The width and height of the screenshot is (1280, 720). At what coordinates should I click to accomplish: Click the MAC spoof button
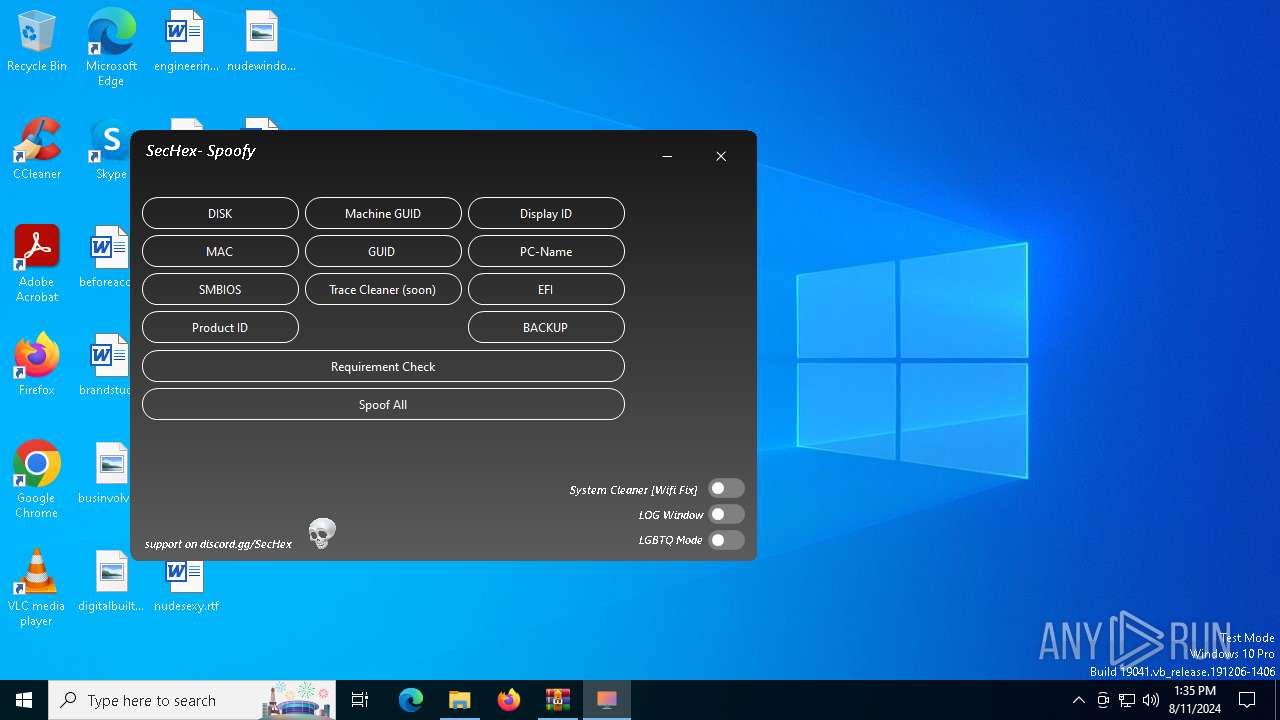(220, 251)
